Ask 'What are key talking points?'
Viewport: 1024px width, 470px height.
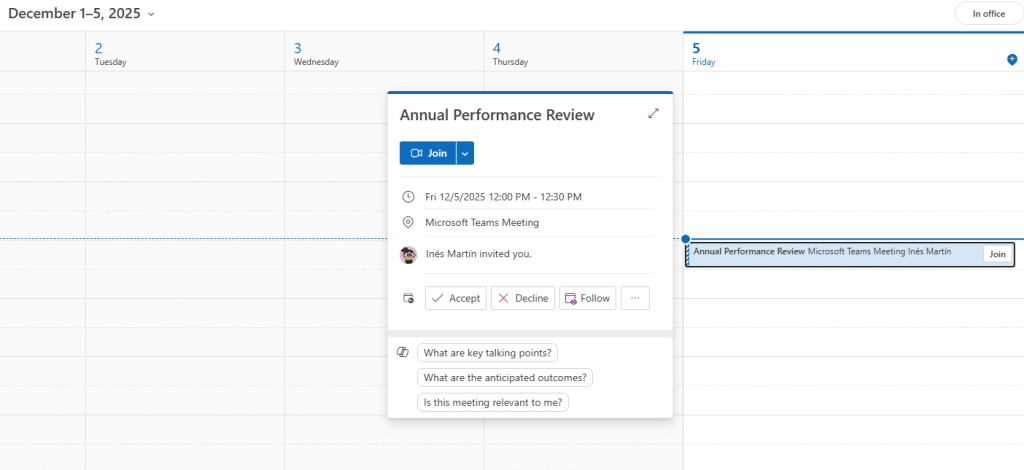click(487, 353)
